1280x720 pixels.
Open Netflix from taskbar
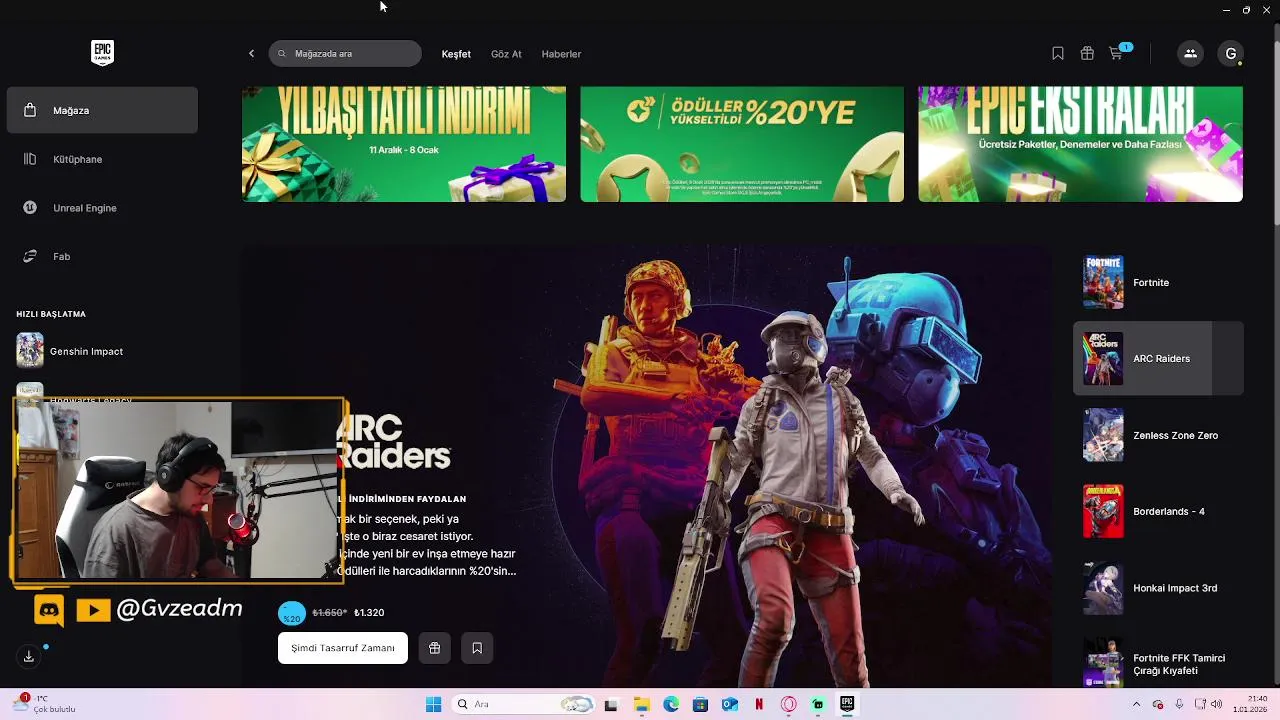pyautogui.click(x=759, y=704)
